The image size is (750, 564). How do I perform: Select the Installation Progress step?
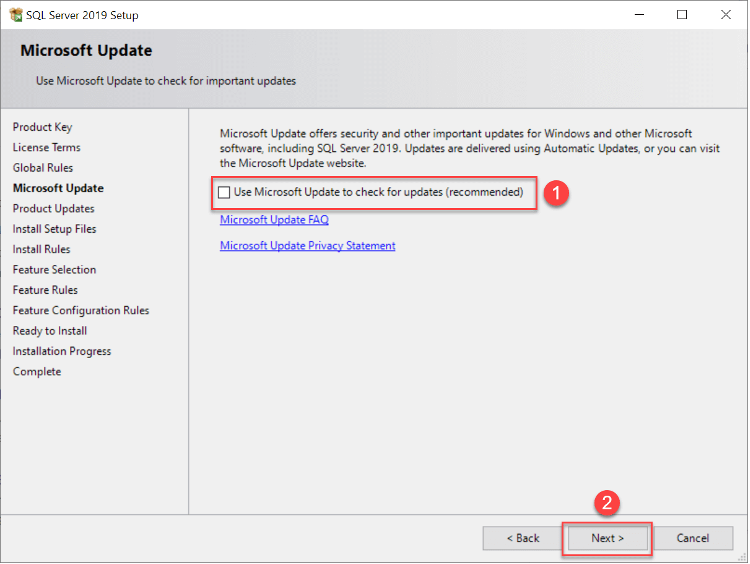pos(62,351)
